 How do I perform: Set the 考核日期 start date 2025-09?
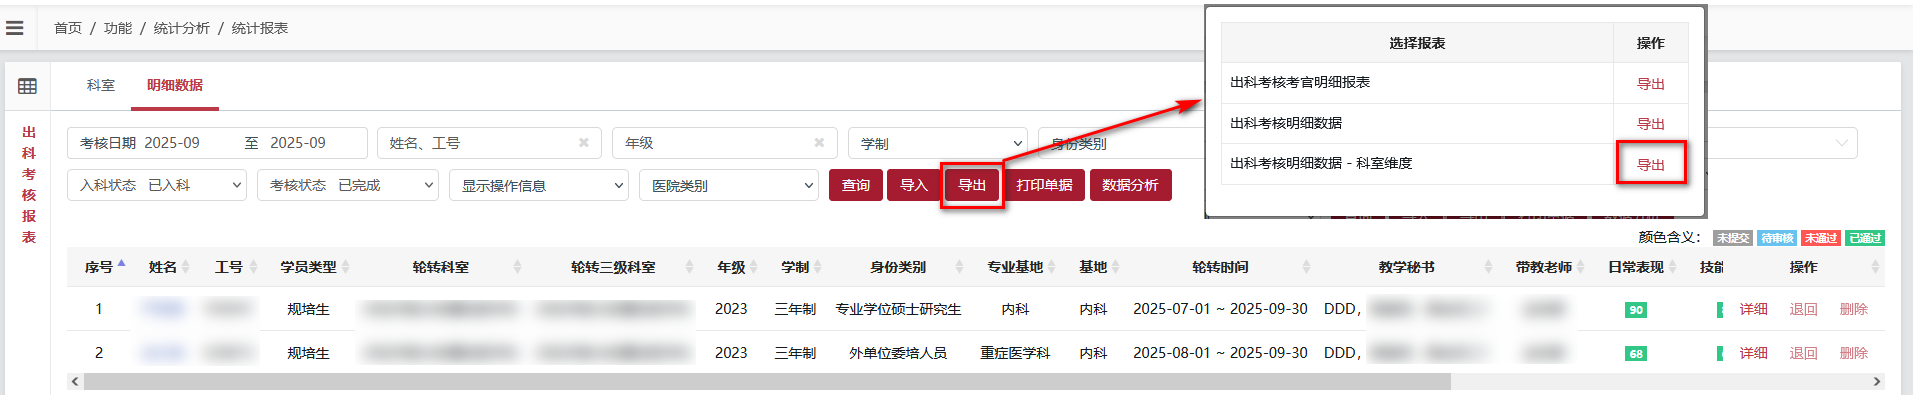point(172,143)
